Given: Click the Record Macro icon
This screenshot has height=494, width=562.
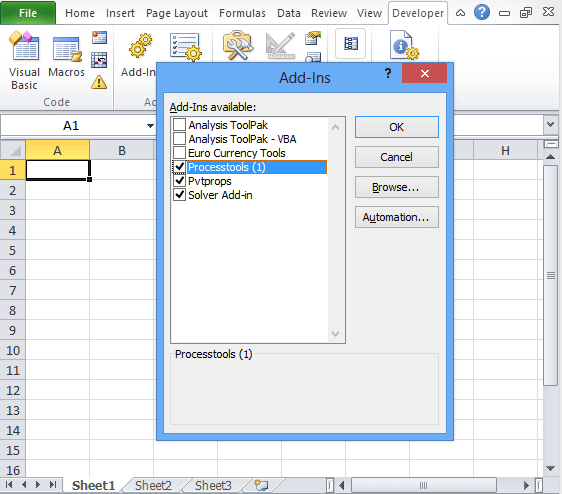Looking at the screenshot, I should [99, 37].
